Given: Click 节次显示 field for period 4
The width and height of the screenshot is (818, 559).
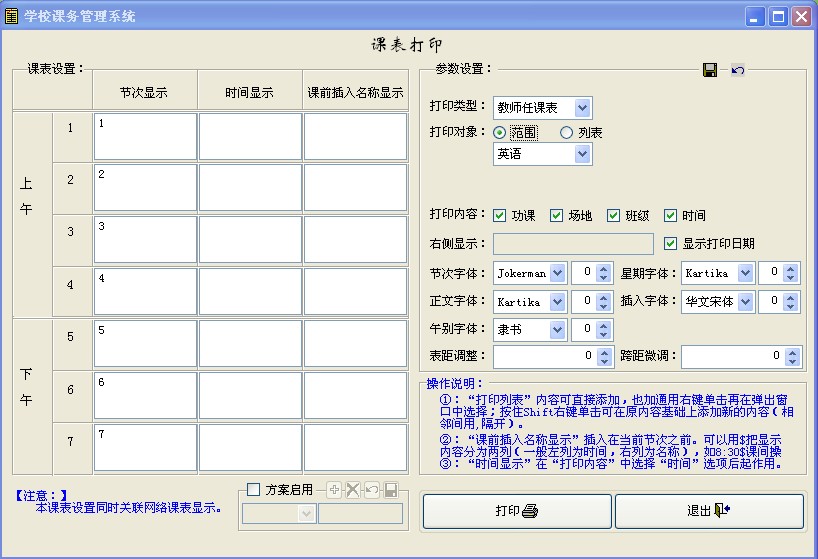Looking at the screenshot, I should coord(145,291).
